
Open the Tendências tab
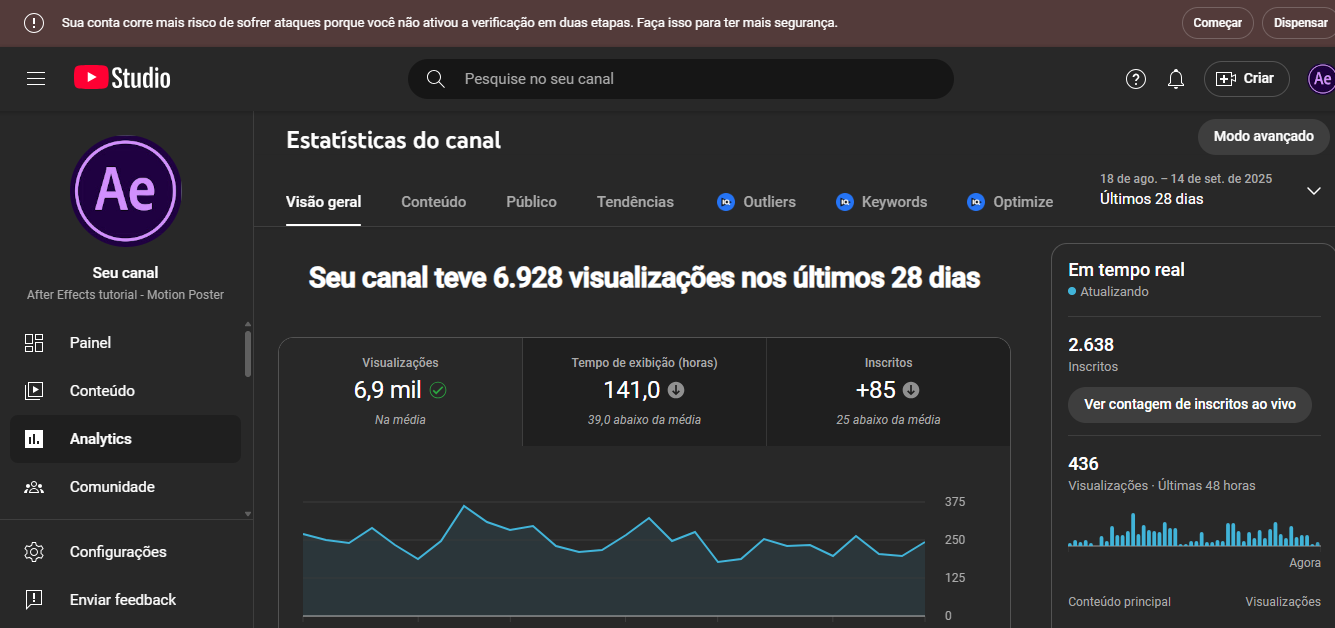635,202
